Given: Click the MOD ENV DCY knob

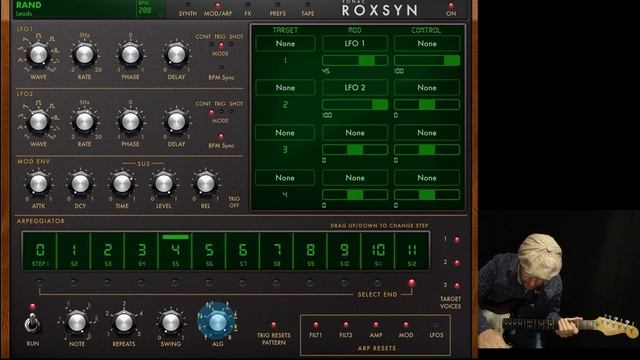Looking at the screenshot, I should (80, 184).
